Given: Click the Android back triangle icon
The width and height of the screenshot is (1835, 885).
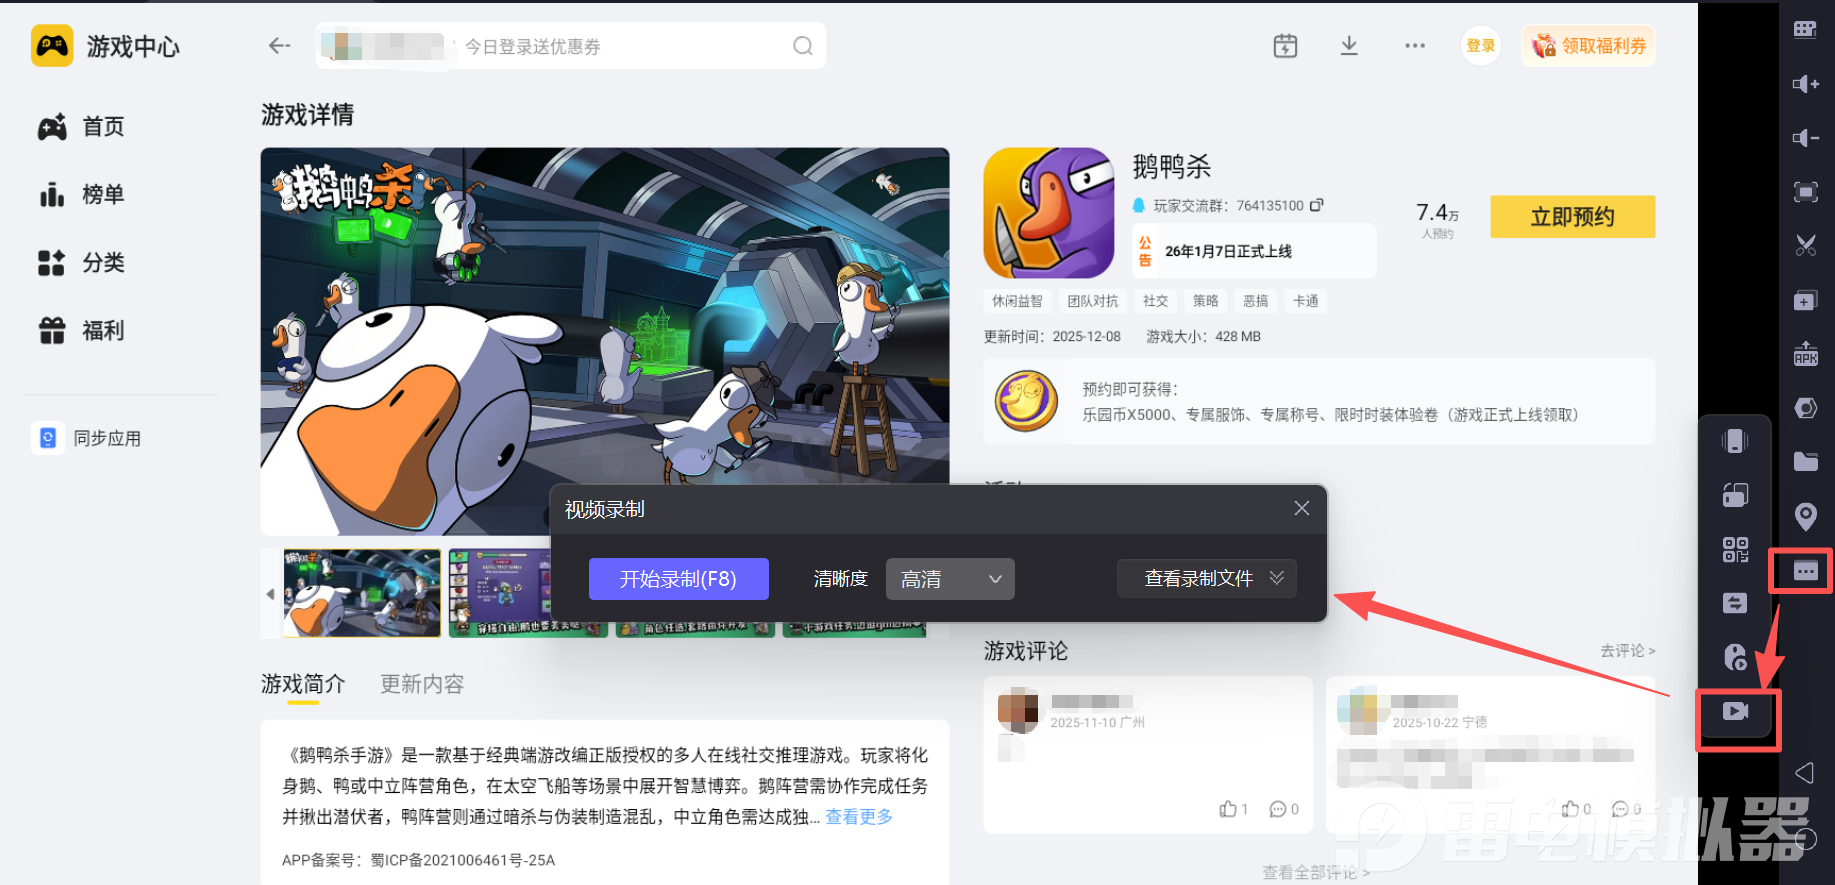Looking at the screenshot, I should (x=1805, y=772).
